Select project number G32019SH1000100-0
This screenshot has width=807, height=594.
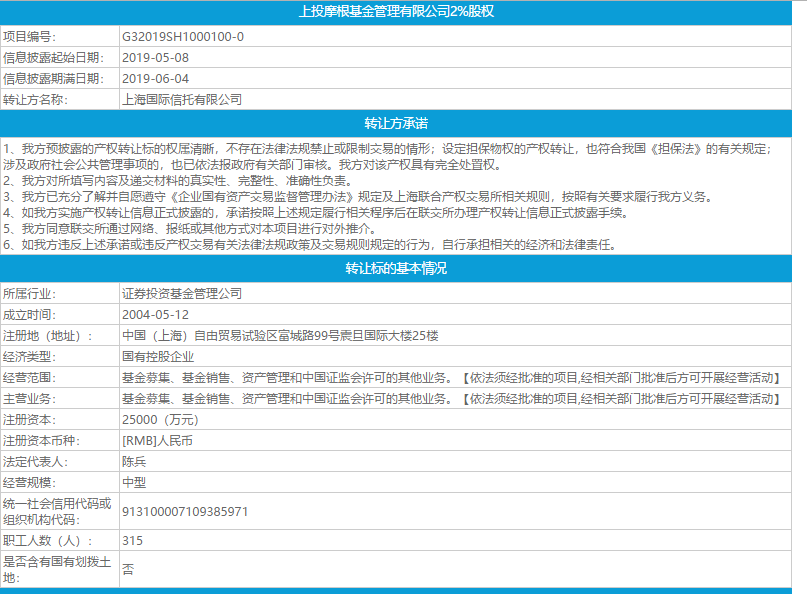(183, 37)
